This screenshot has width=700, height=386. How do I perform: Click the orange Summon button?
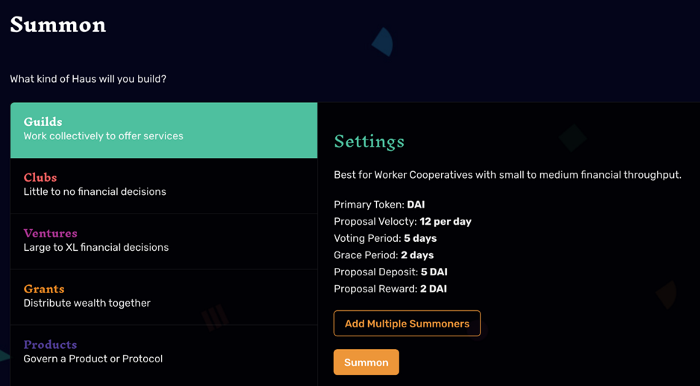(x=366, y=362)
